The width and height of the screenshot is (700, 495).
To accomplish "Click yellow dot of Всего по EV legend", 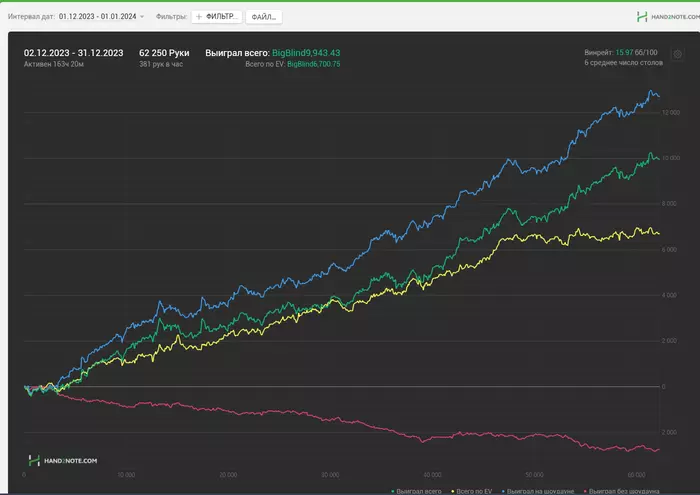I will (453, 491).
